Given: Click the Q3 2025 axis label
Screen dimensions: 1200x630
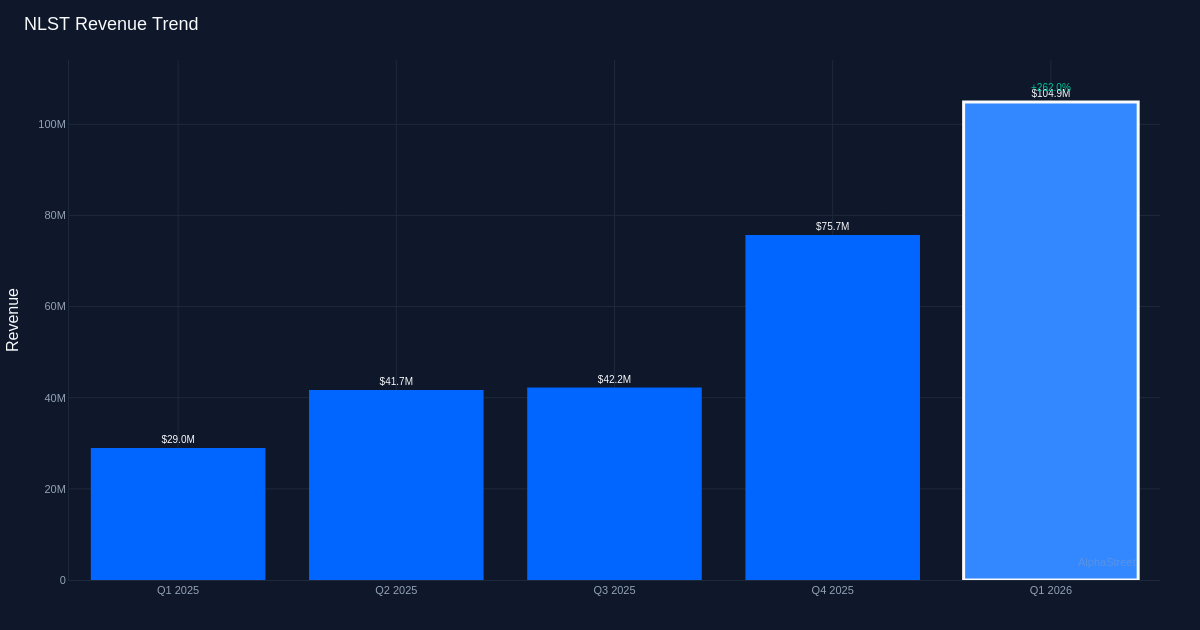Looking at the screenshot, I should tap(614, 590).
